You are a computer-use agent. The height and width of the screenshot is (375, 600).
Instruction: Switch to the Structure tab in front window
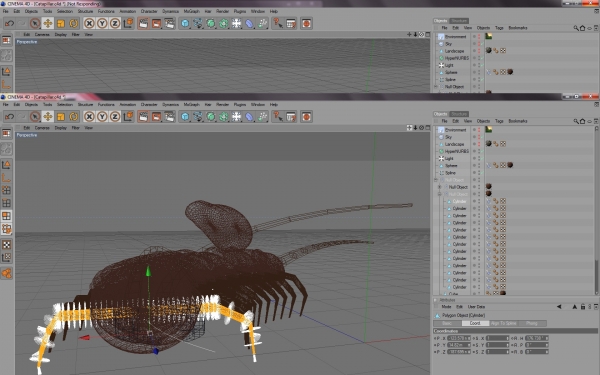(459, 114)
